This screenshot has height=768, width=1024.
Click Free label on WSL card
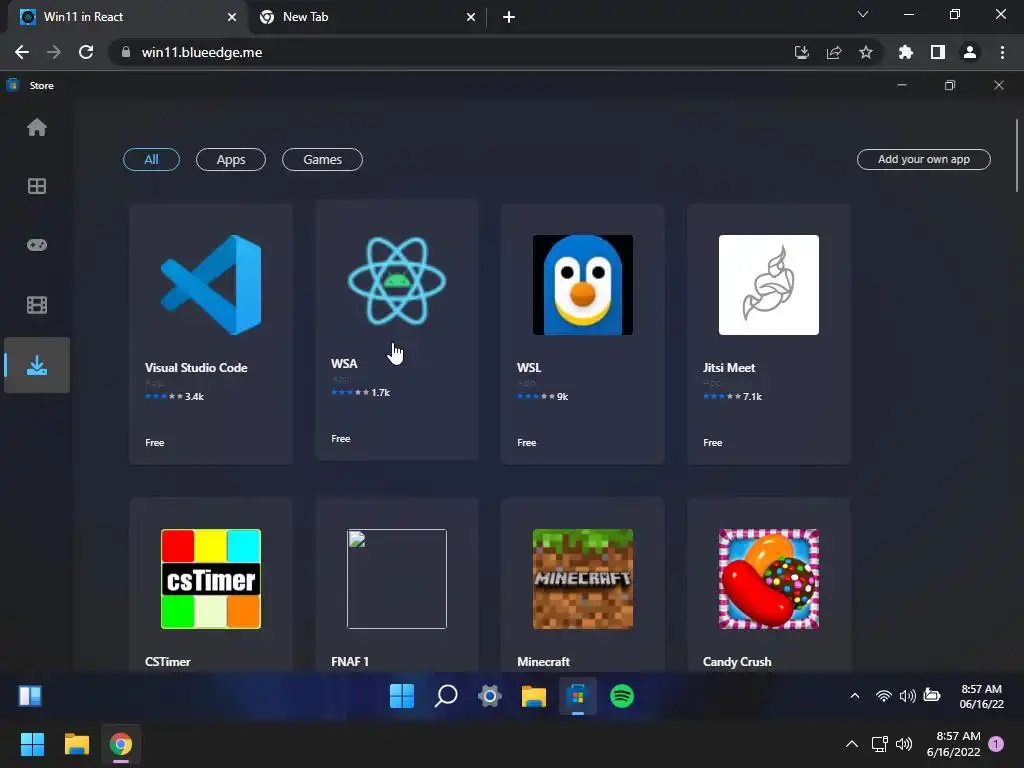(526, 443)
